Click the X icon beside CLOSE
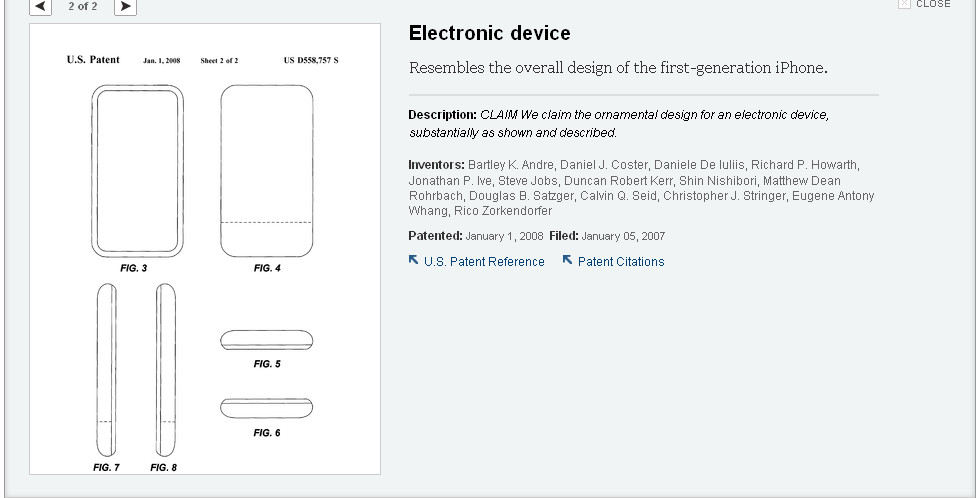The image size is (978, 498). tap(904, 4)
